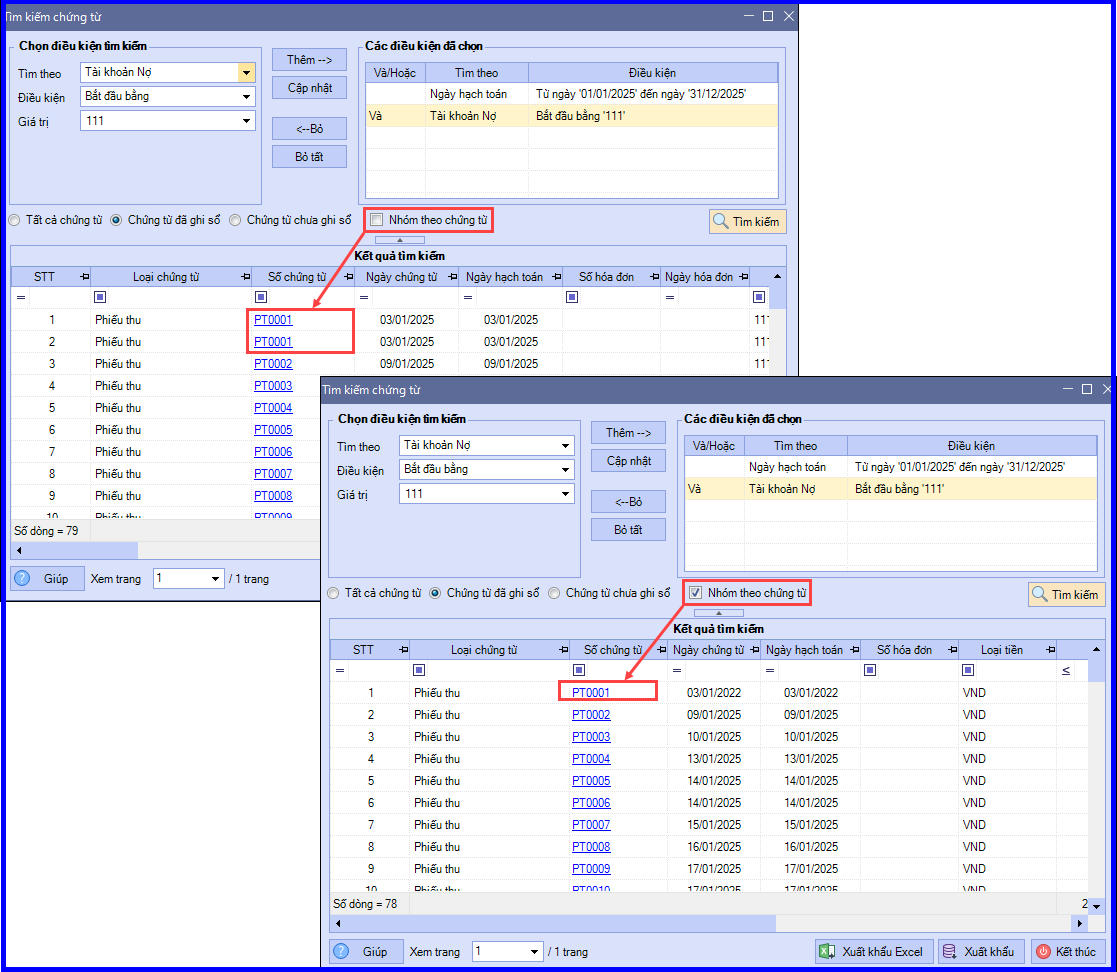
Task: Click Thêm --> button in back window
Action: (309, 60)
